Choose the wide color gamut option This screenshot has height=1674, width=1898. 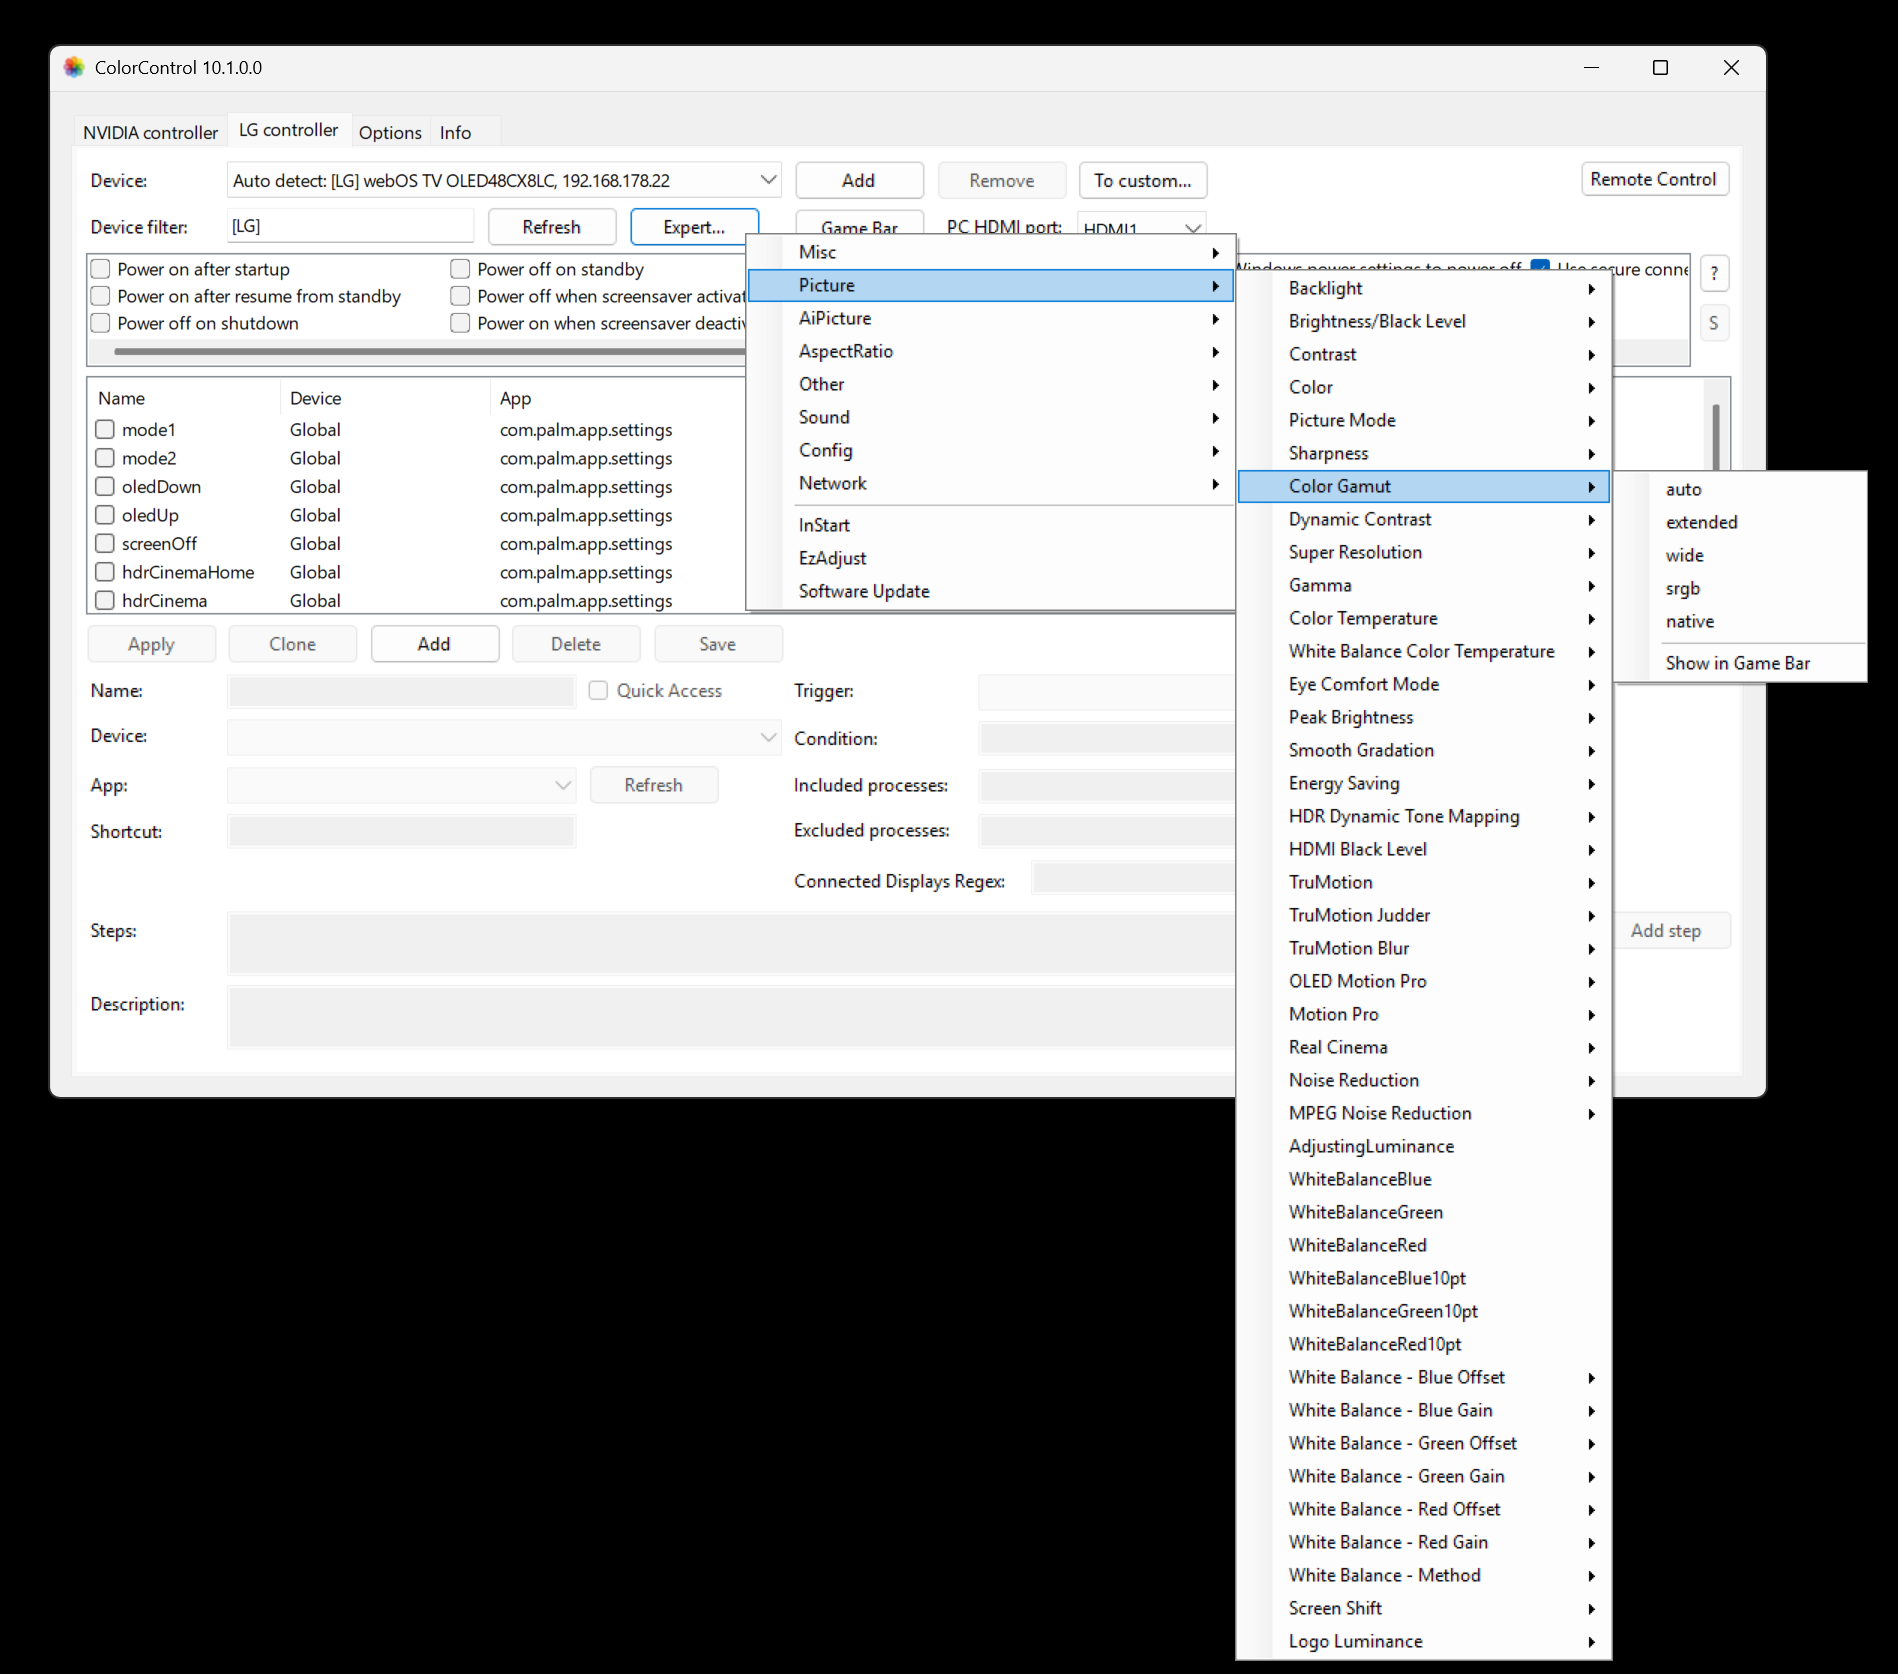1740,555
